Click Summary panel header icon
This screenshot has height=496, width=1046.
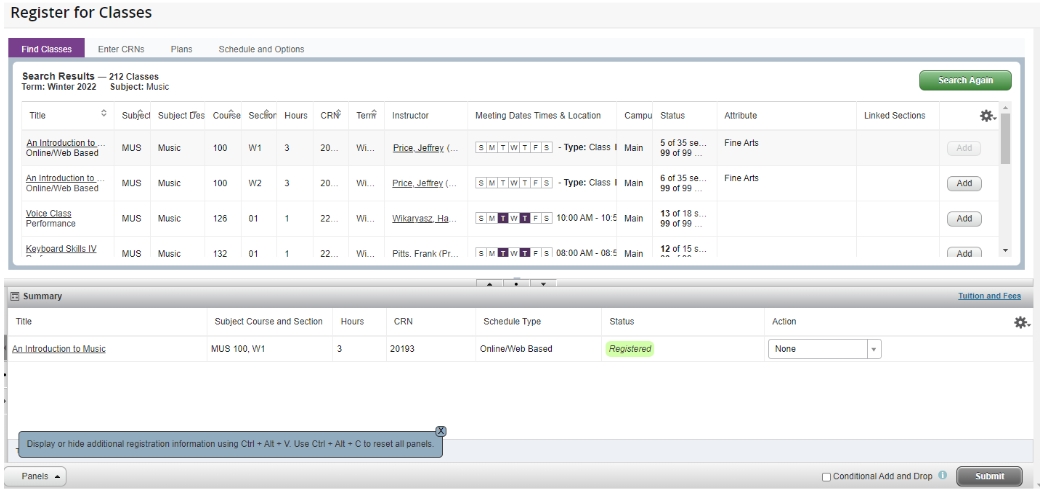[x=15, y=296]
